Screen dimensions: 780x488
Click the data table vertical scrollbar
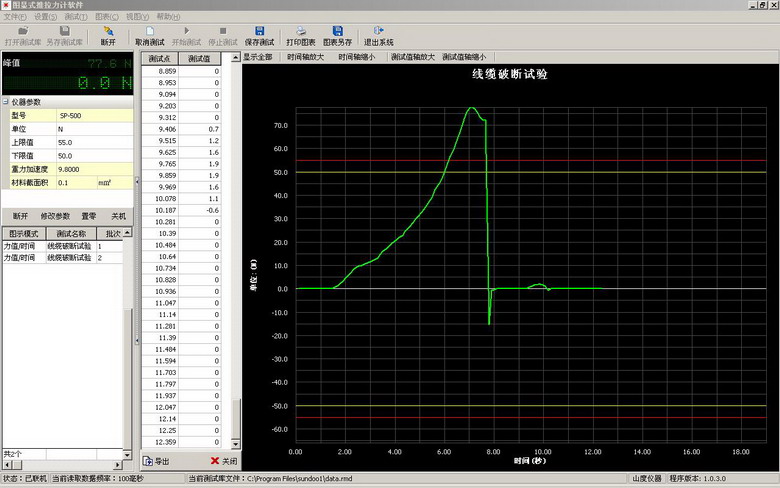coord(236,250)
